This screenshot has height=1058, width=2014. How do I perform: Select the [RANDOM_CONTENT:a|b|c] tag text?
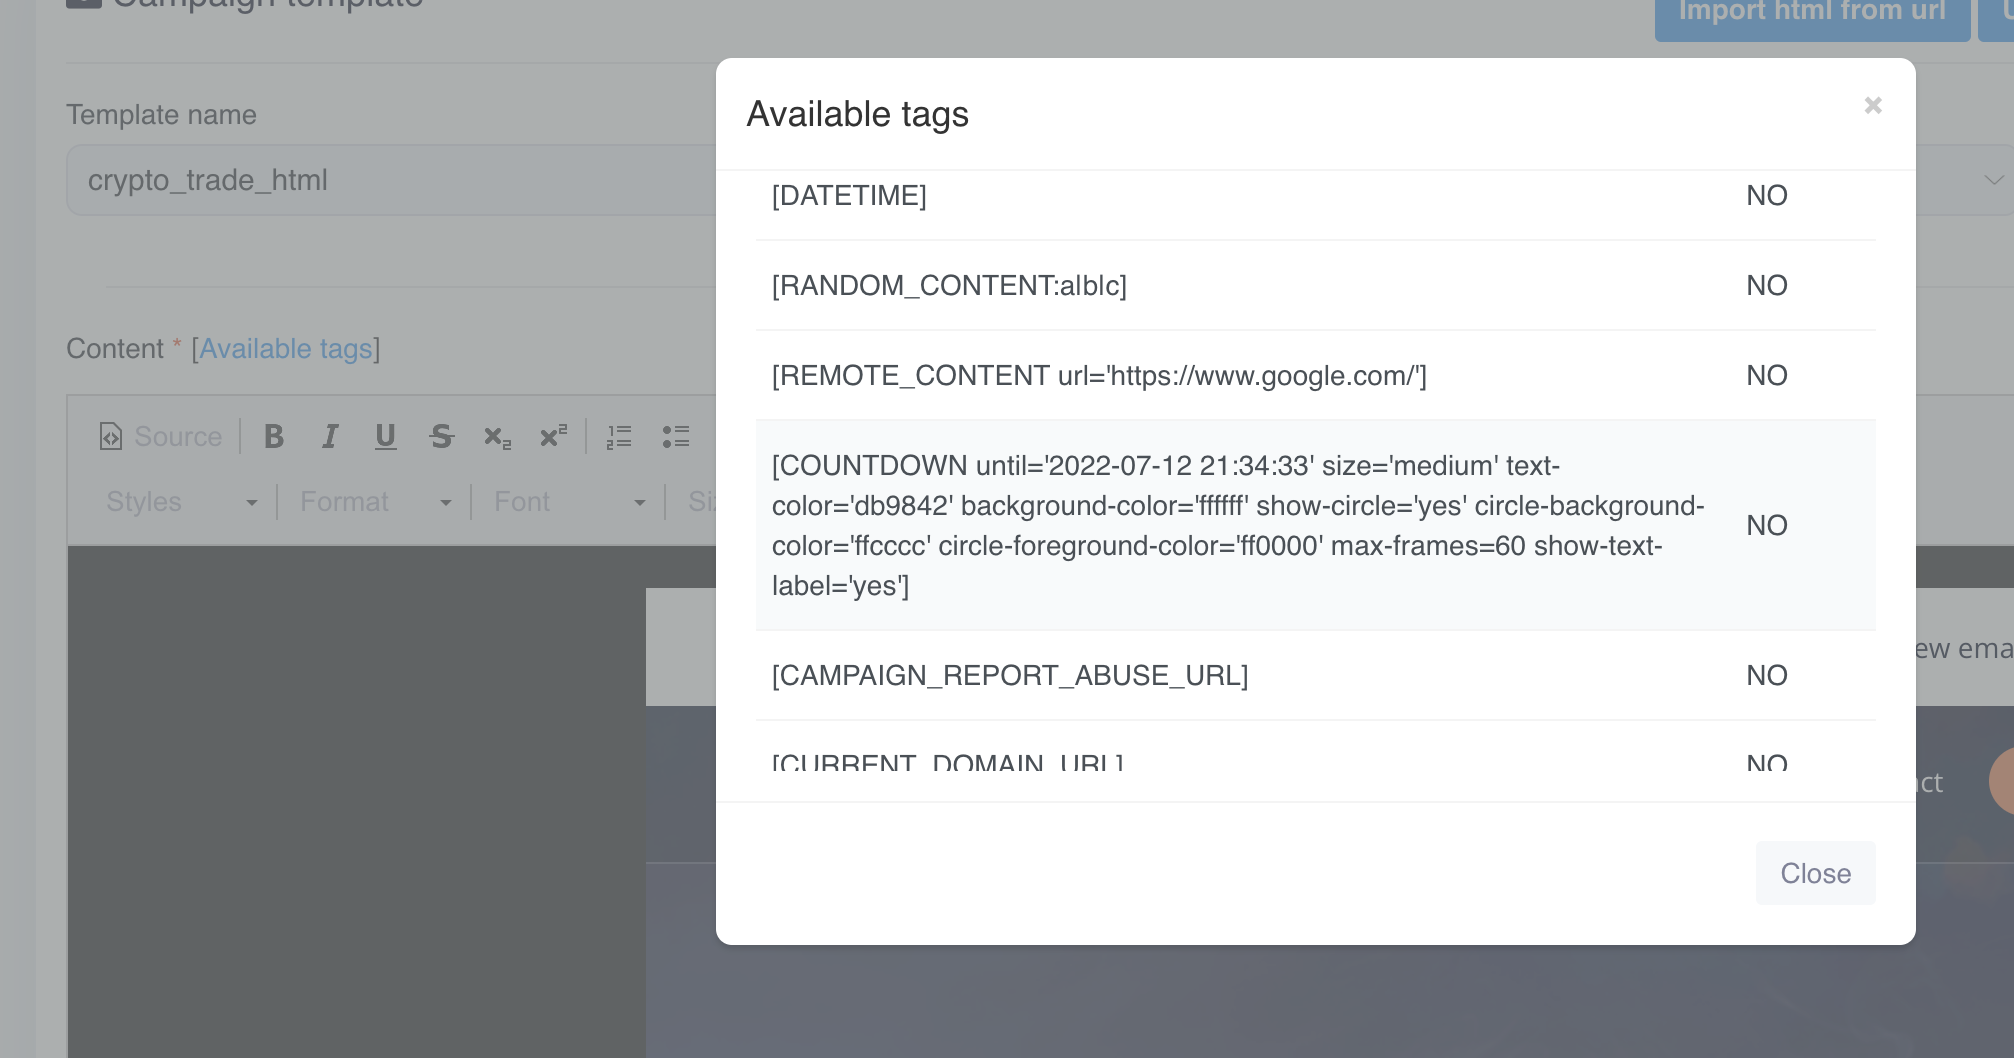pos(949,285)
